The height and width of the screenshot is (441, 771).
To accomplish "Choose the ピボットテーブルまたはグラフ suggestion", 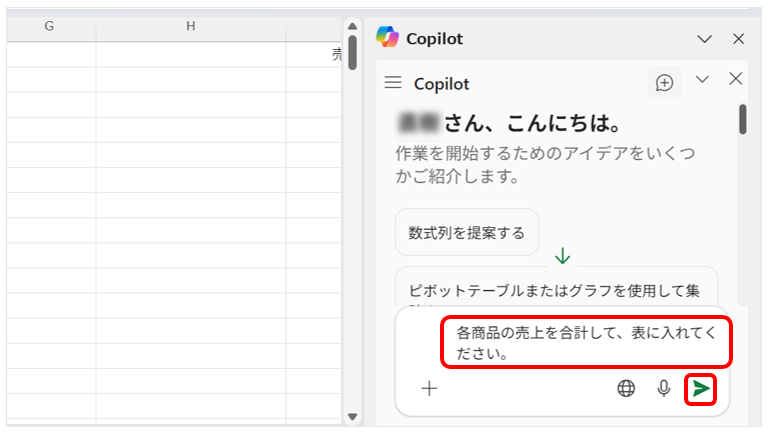I will tap(557, 287).
